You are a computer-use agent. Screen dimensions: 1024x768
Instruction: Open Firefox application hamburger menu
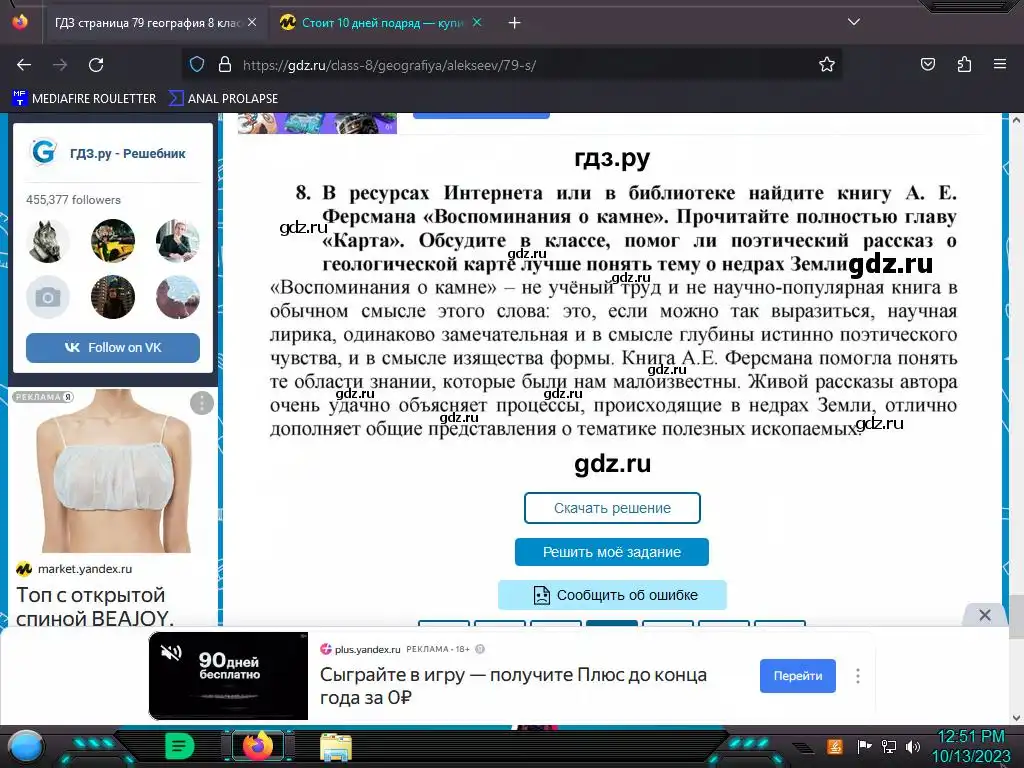(1000, 65)
